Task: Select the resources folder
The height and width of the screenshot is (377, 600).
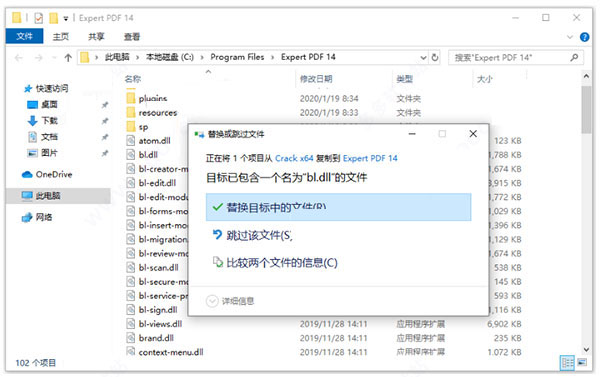Action: click(158, 113)
